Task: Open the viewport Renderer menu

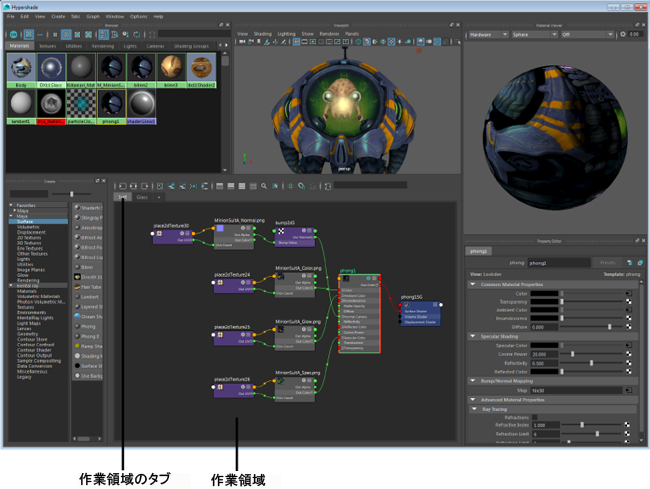Action: [329, 34]
